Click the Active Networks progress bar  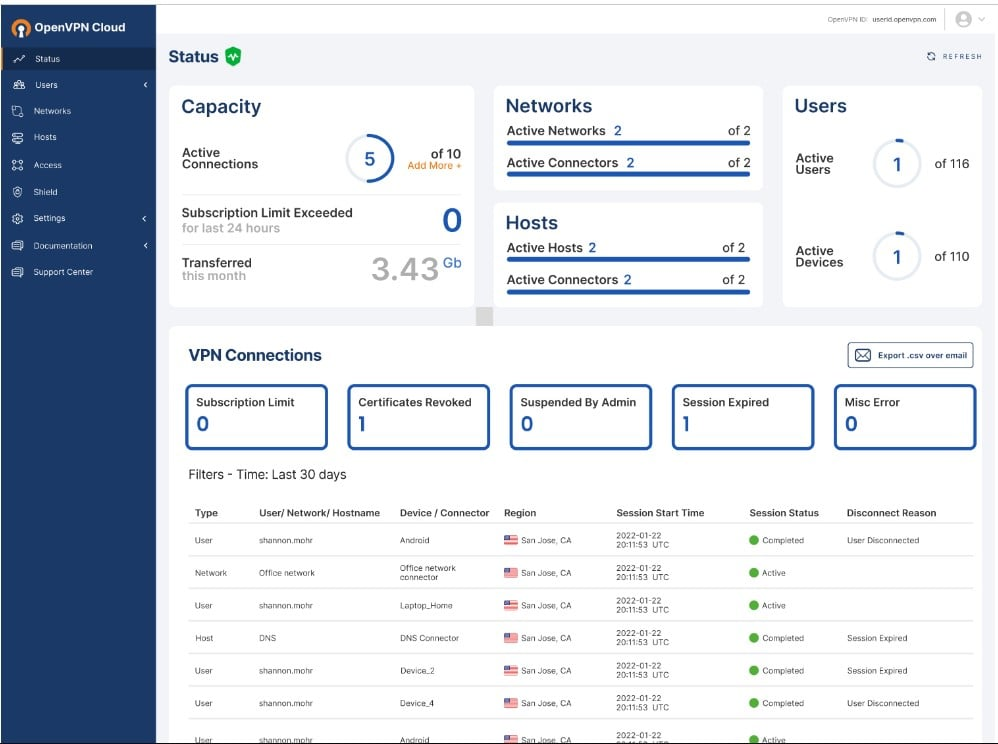coord(628,143)
